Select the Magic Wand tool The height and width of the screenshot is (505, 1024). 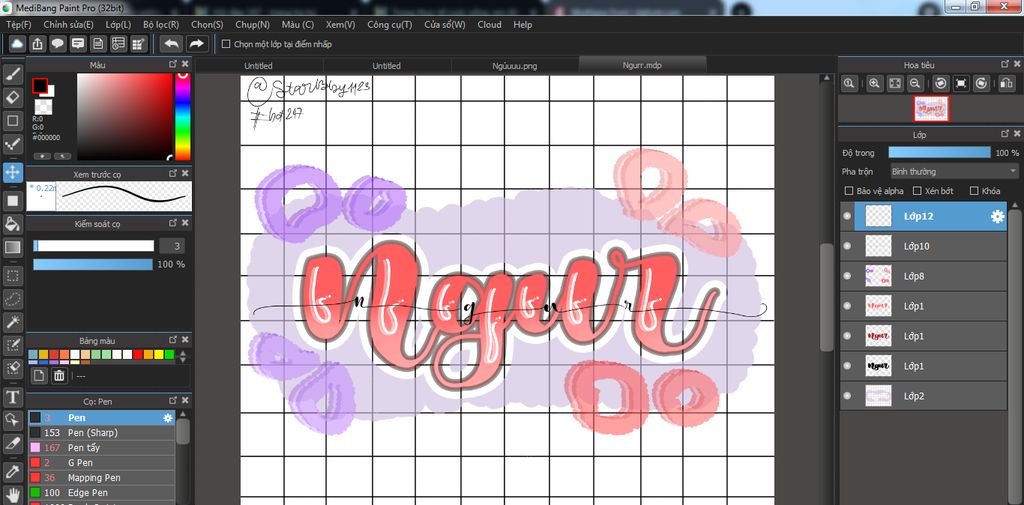coord(12,322)
